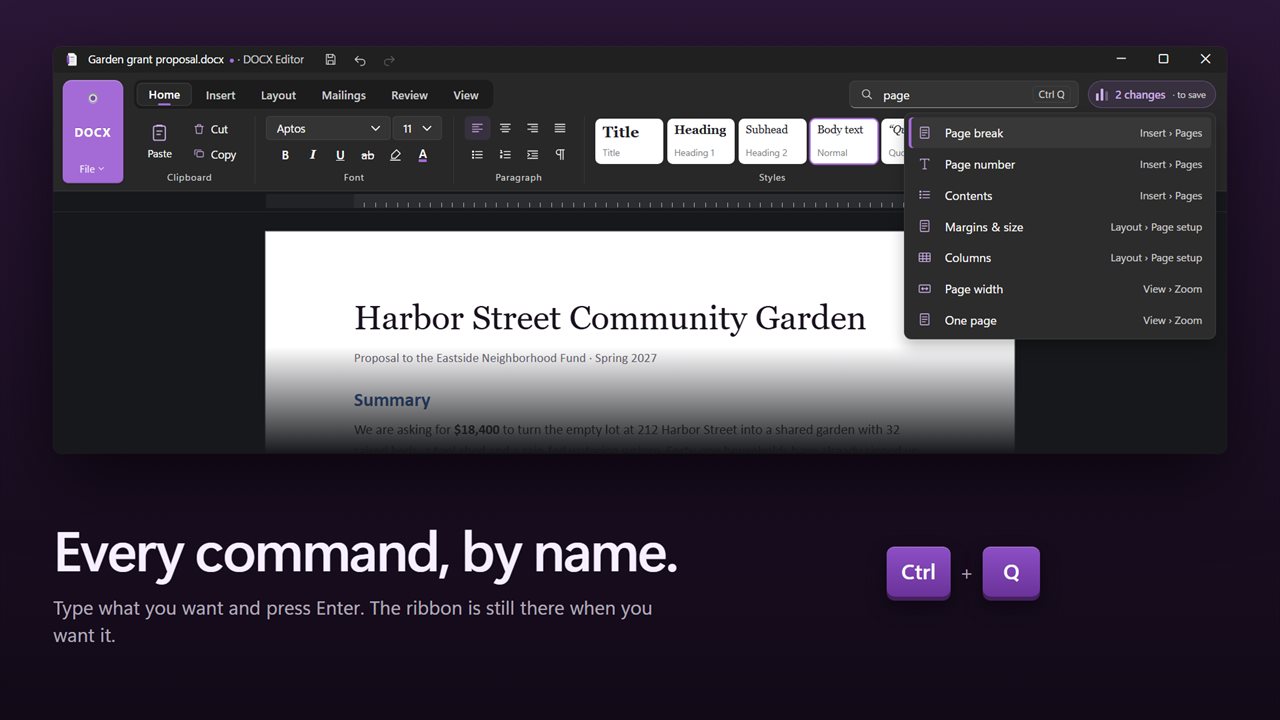Viewport: 1280px width, 720px height.
Task: Insert a bulleted list
Action: click(478, 155)
